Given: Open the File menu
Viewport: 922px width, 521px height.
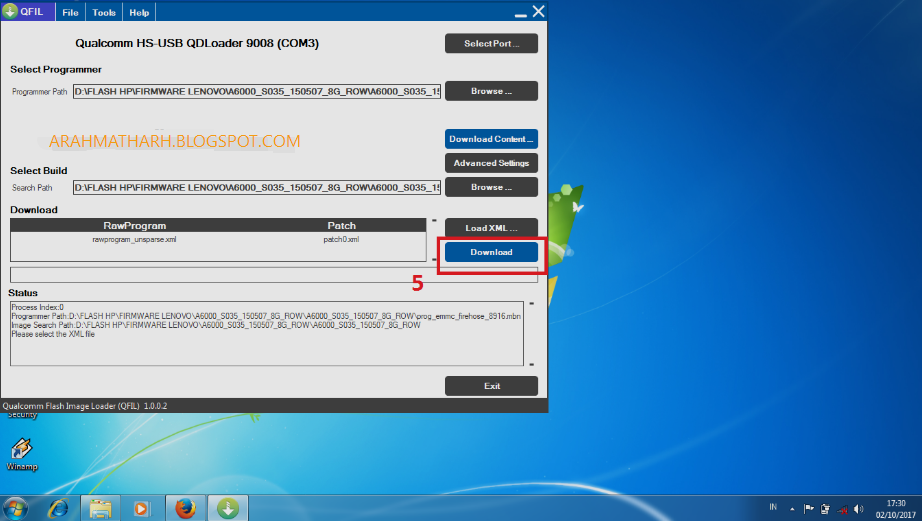Looking at the screenshot, I should pos(70,12).
